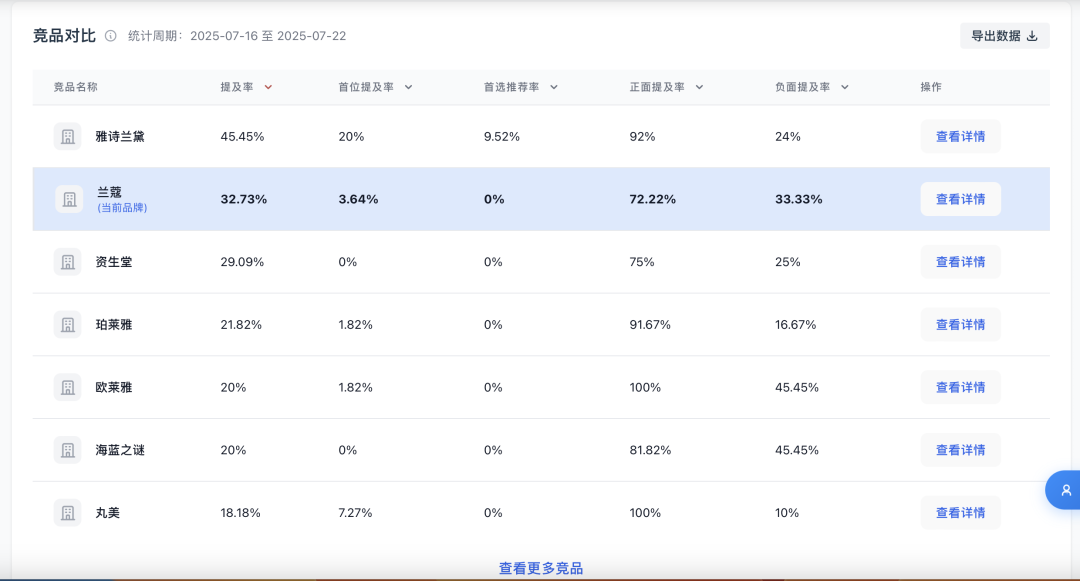The height and width of the screenshot is (581, 1080).
Task: Click the 21.82% value for 珀莱雅
Action: click(x=241, y=324)
